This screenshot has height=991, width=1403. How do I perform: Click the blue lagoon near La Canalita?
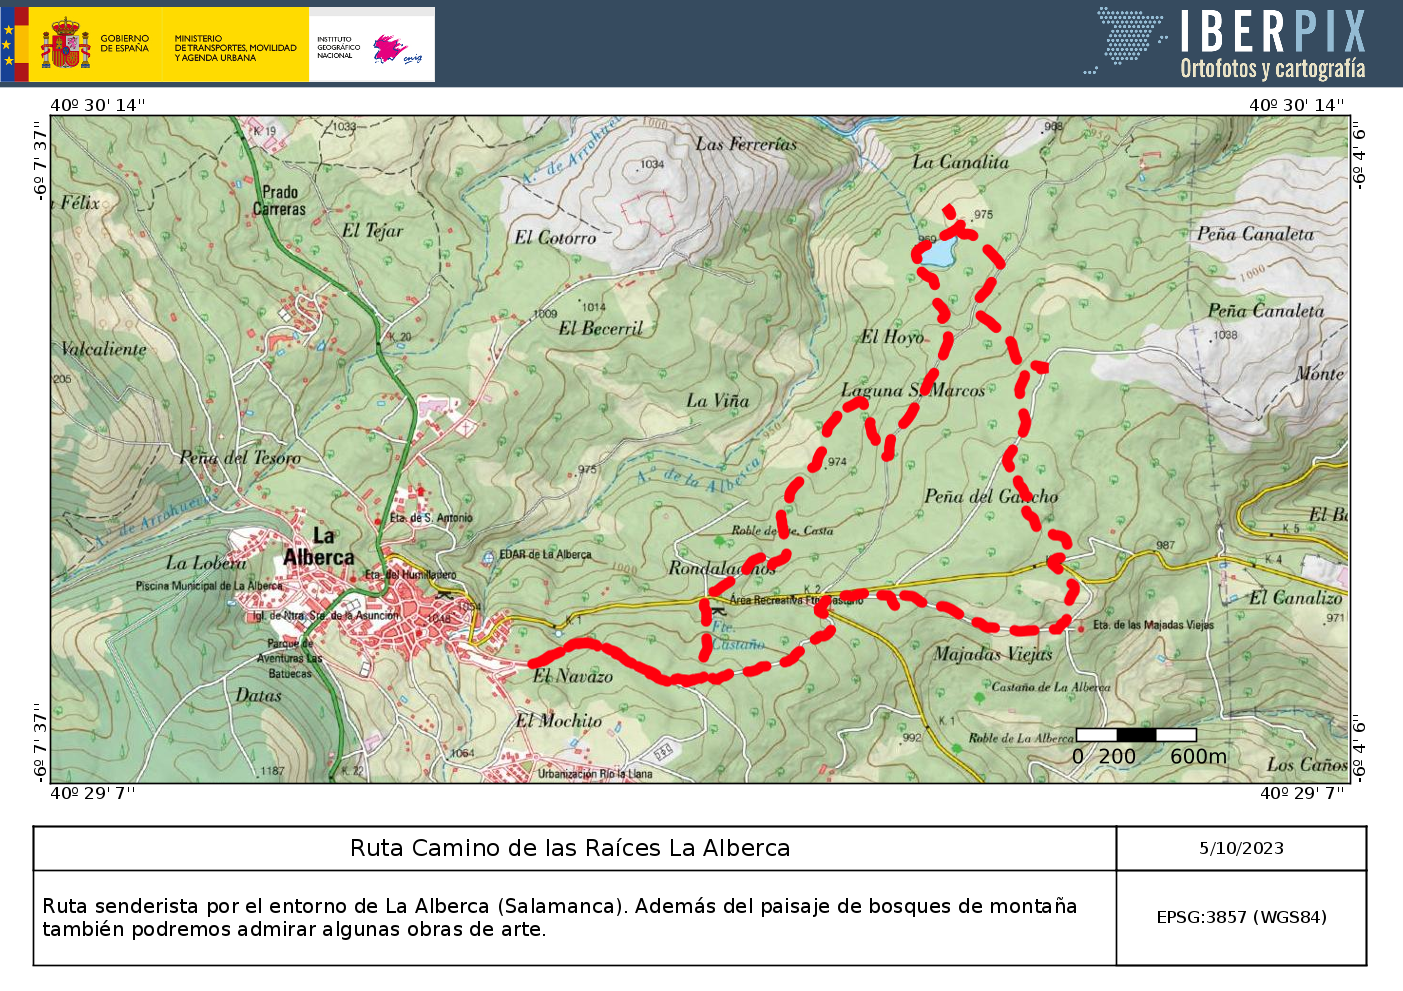tap(937, 254)
